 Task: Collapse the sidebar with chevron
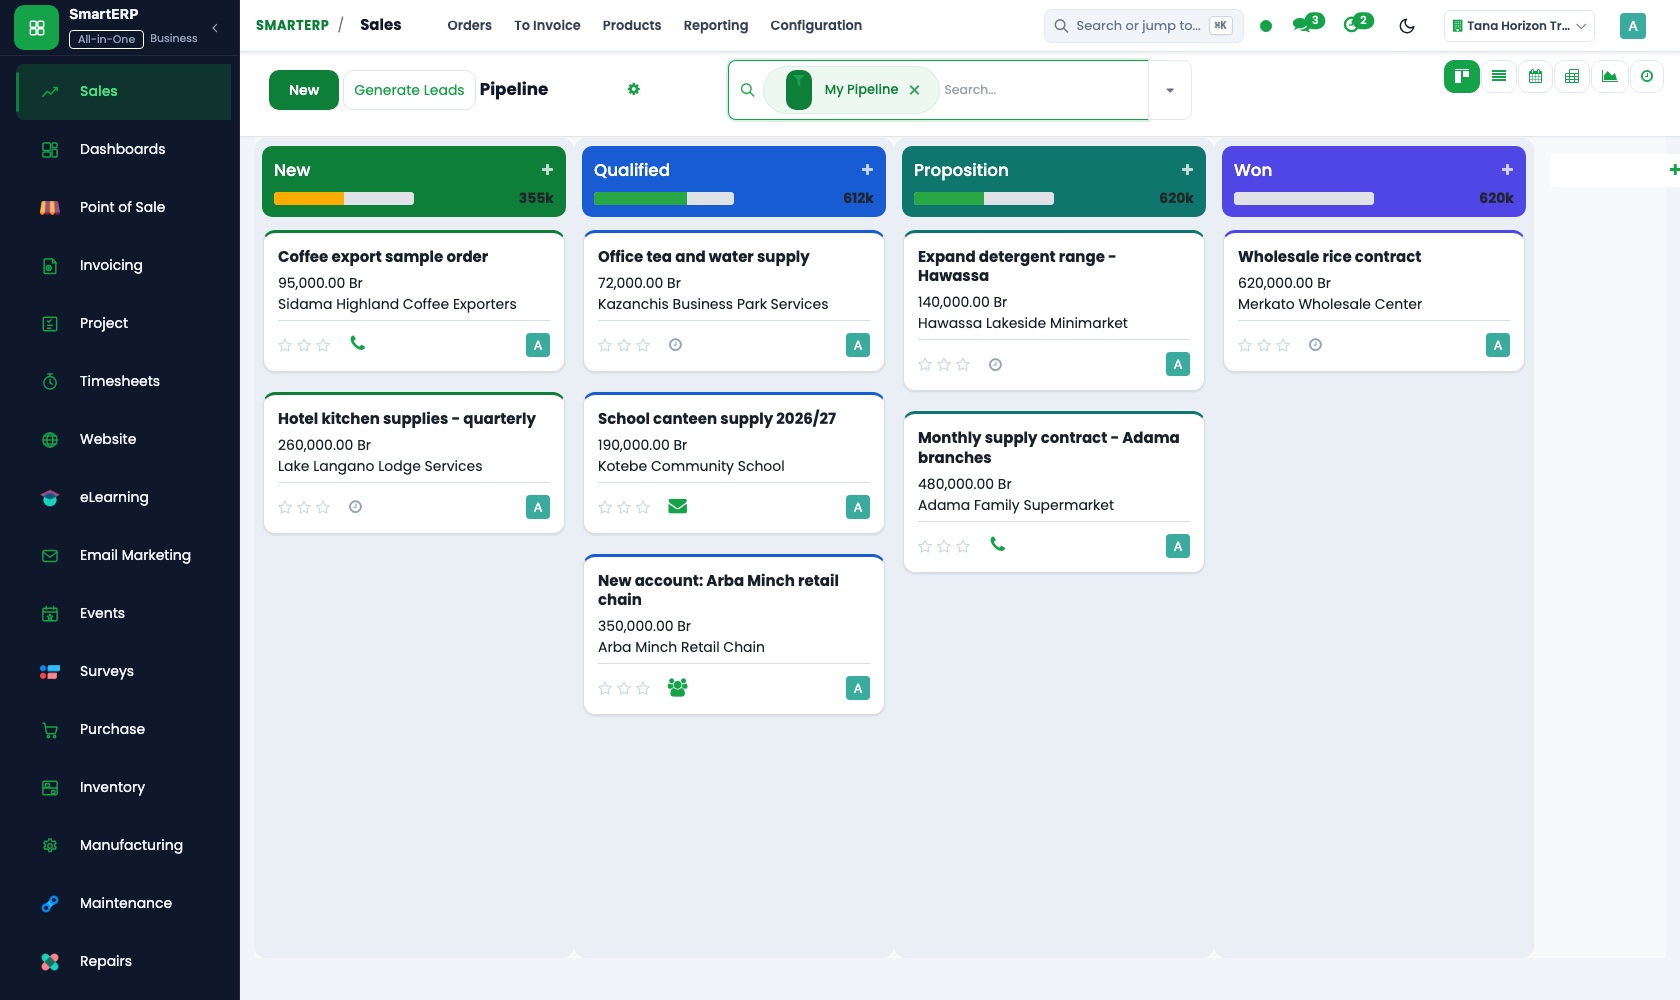pos(215,28)
